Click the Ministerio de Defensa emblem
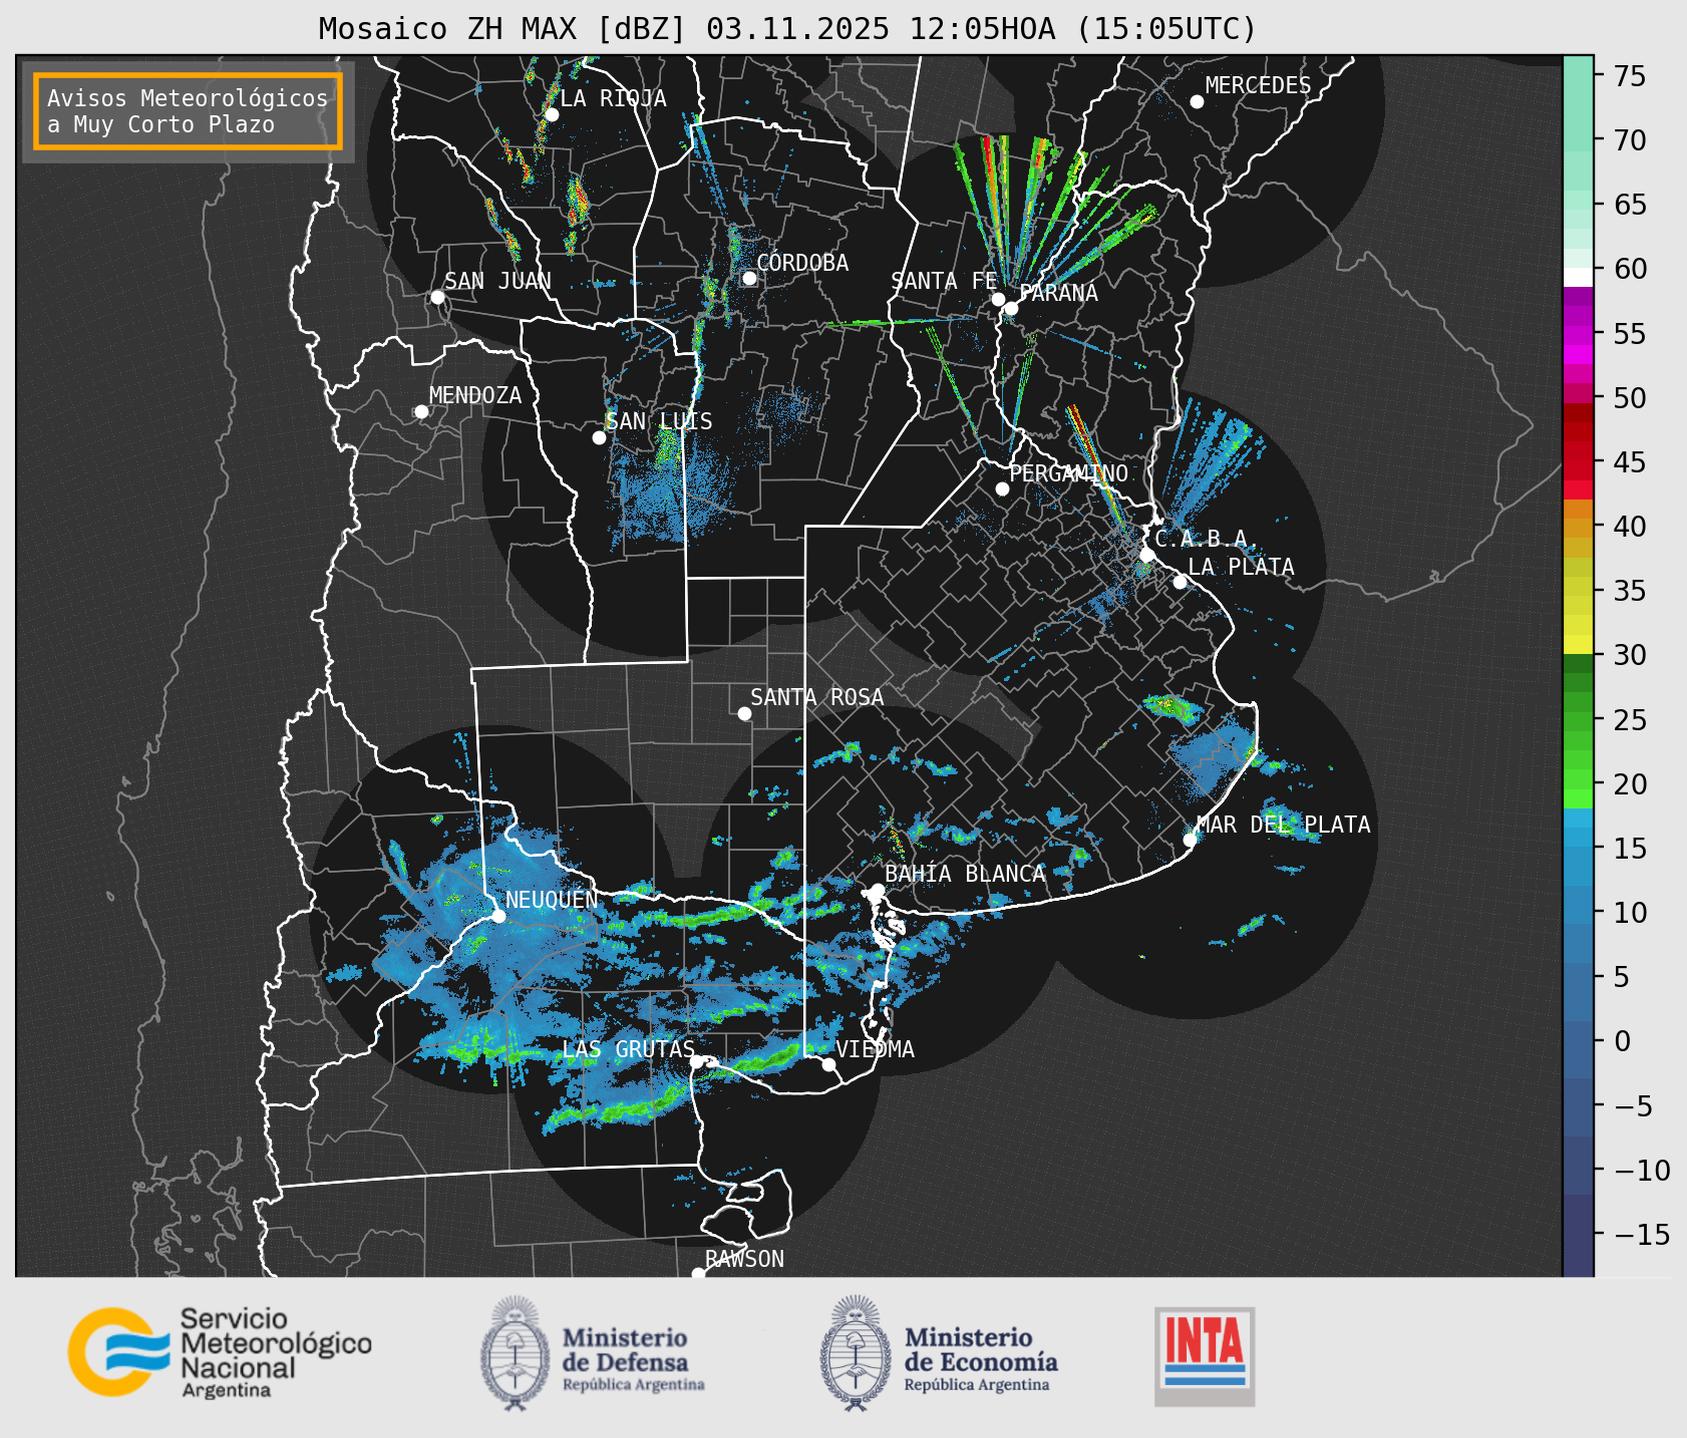The image size is (1687, 1438). tap(515, 1353)
